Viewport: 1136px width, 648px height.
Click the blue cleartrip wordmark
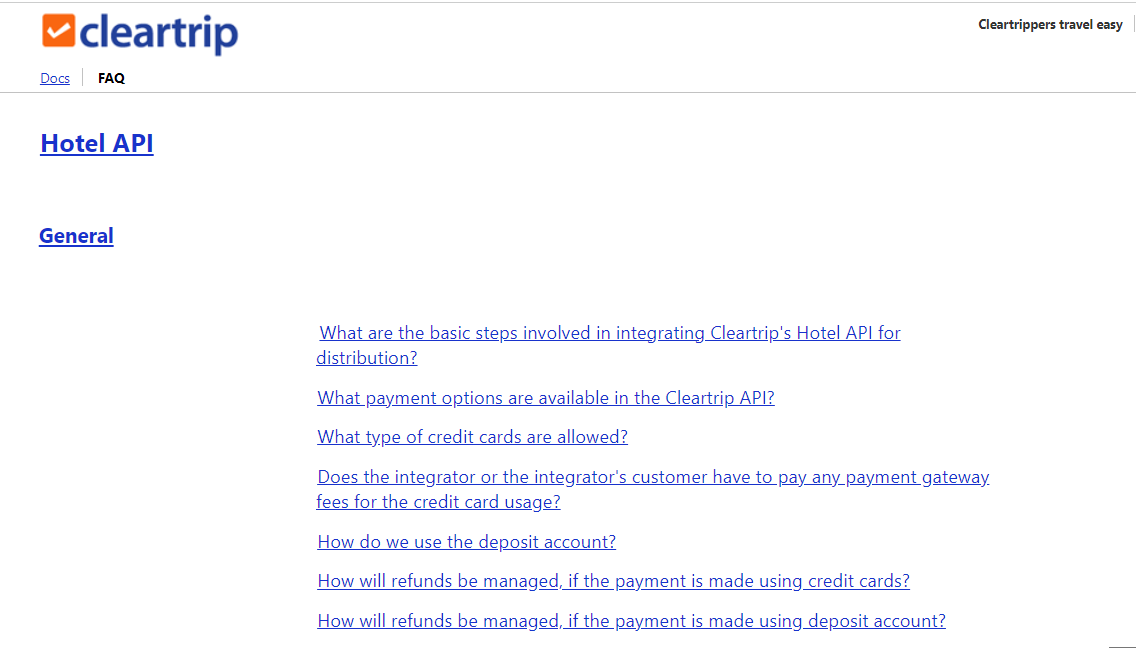[158, 33]
